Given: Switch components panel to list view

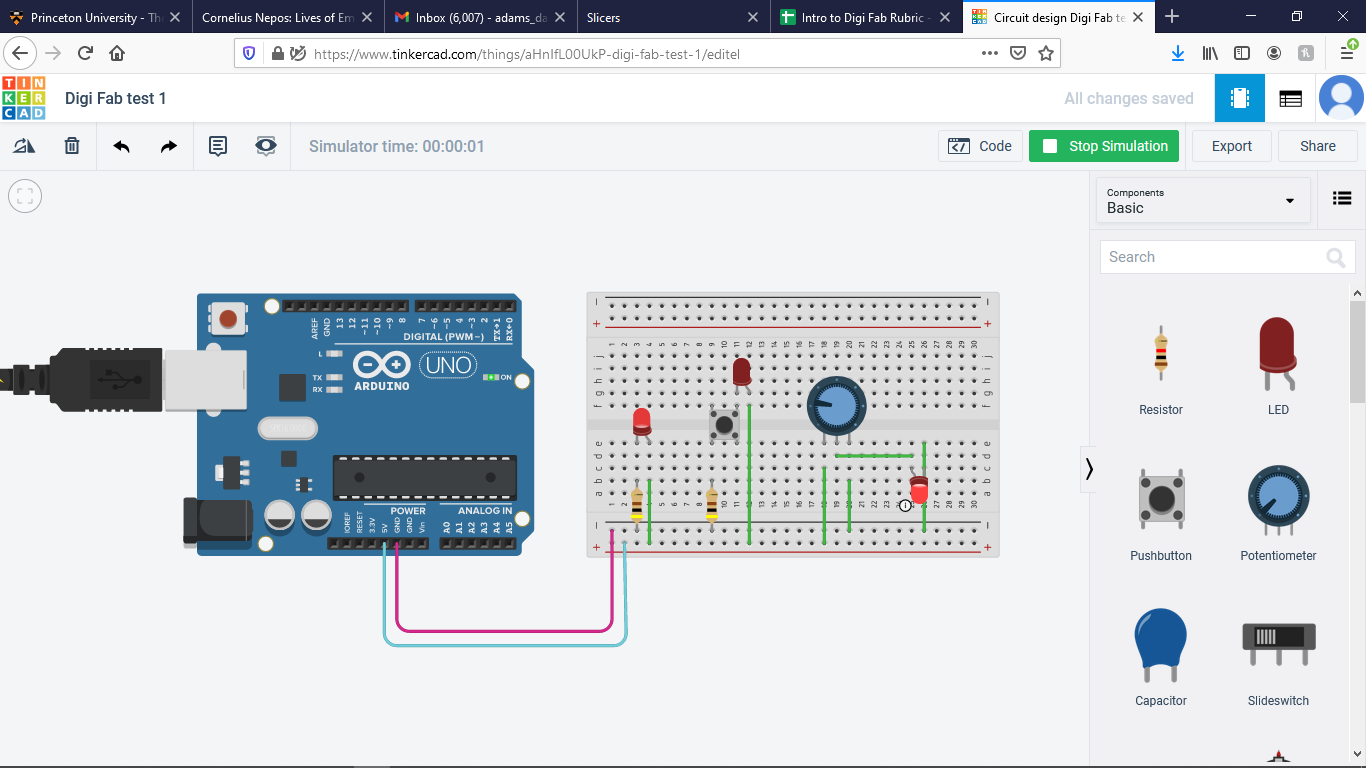Looking at the screenshot, I should pyautogui.click(x=1342, y=198).
